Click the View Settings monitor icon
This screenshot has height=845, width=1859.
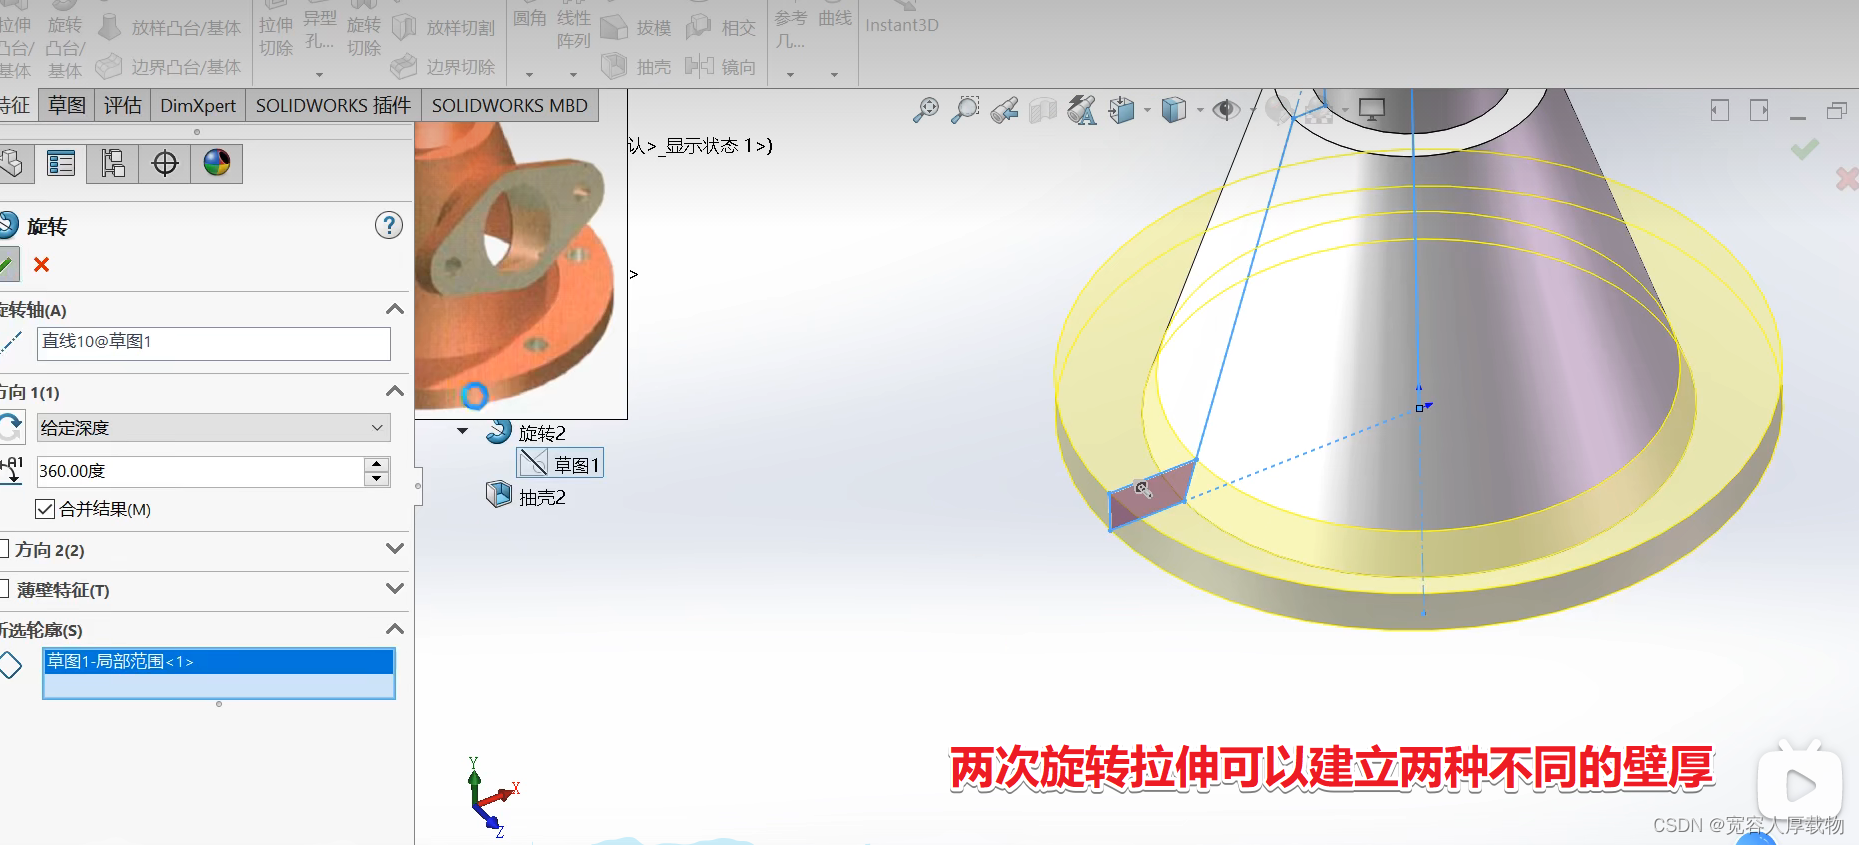[1371, 110]
